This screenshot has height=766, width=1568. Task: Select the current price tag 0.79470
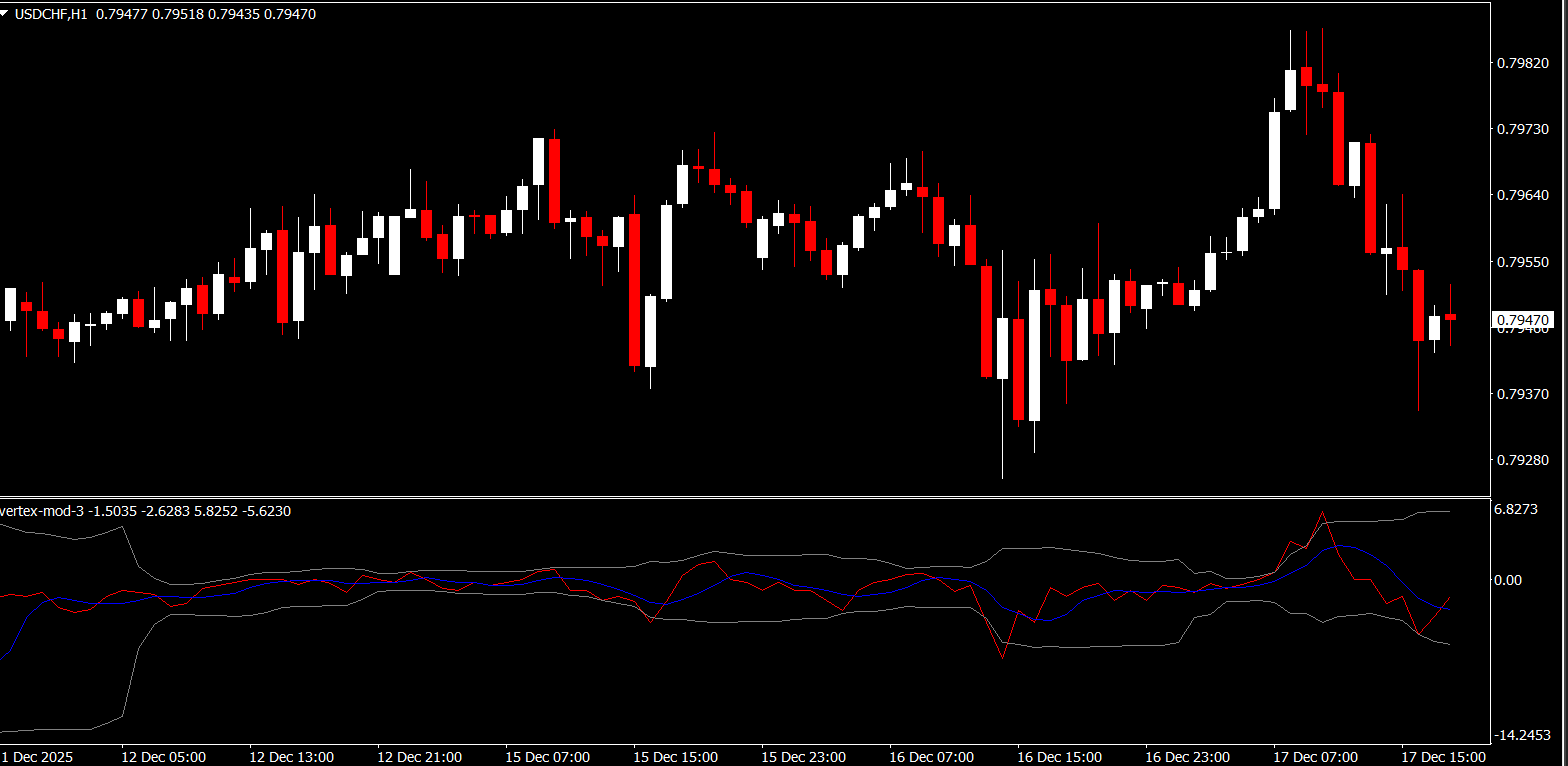(1523, 321)
